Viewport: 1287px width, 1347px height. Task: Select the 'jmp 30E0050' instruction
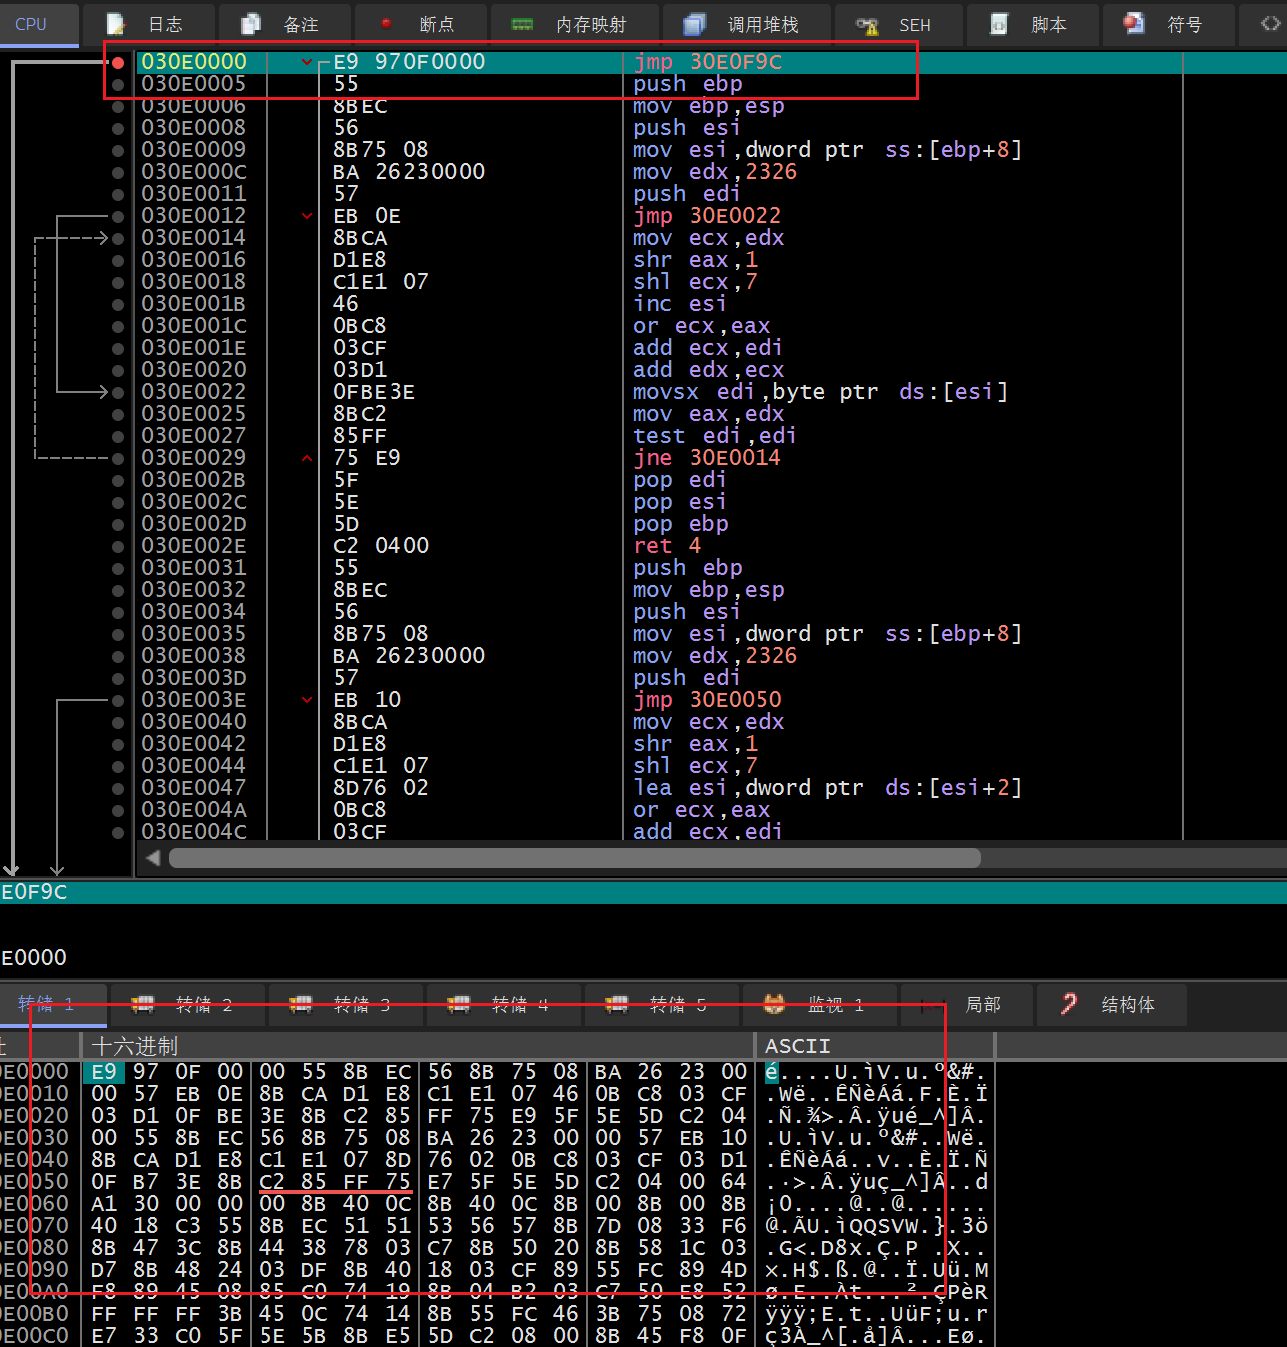(x=707, y=700)
